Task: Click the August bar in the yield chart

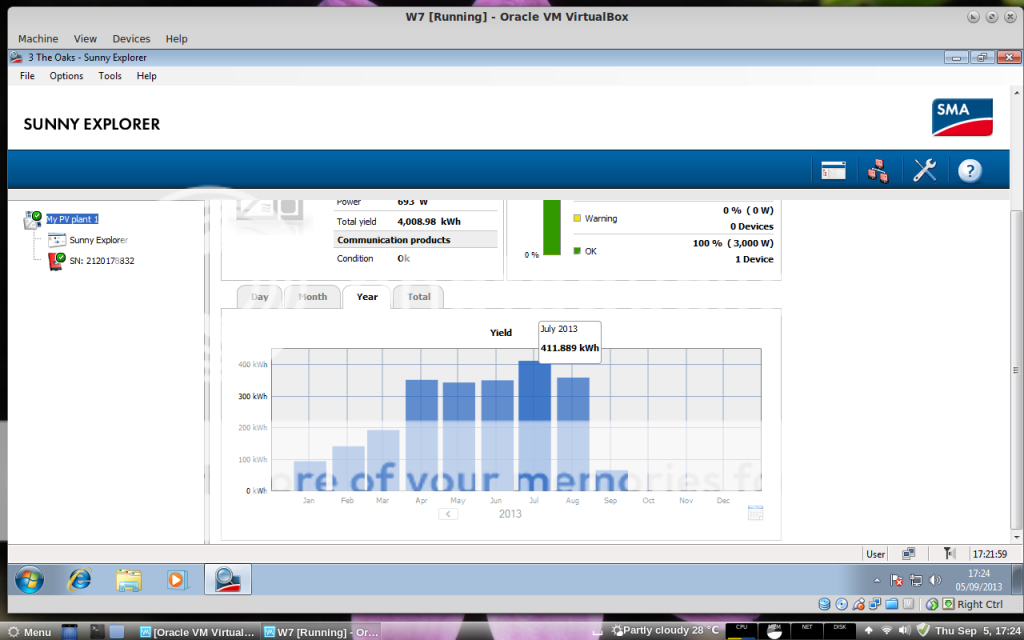Action: tap(573, 434)
